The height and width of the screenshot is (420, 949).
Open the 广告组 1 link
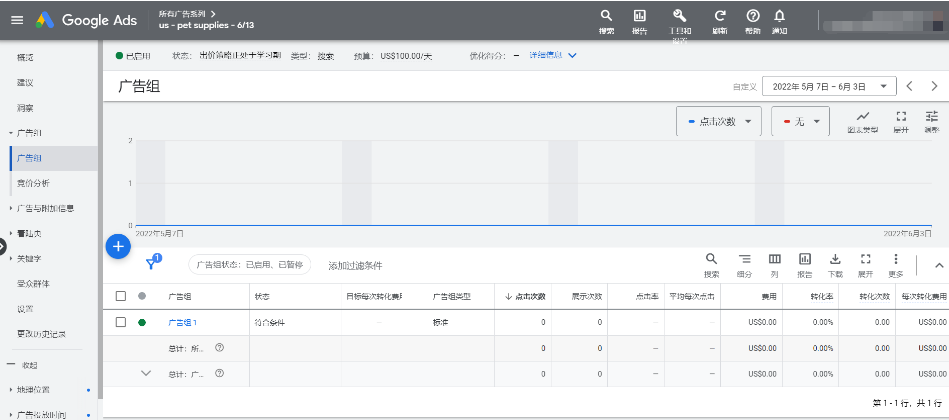[182, 322]
